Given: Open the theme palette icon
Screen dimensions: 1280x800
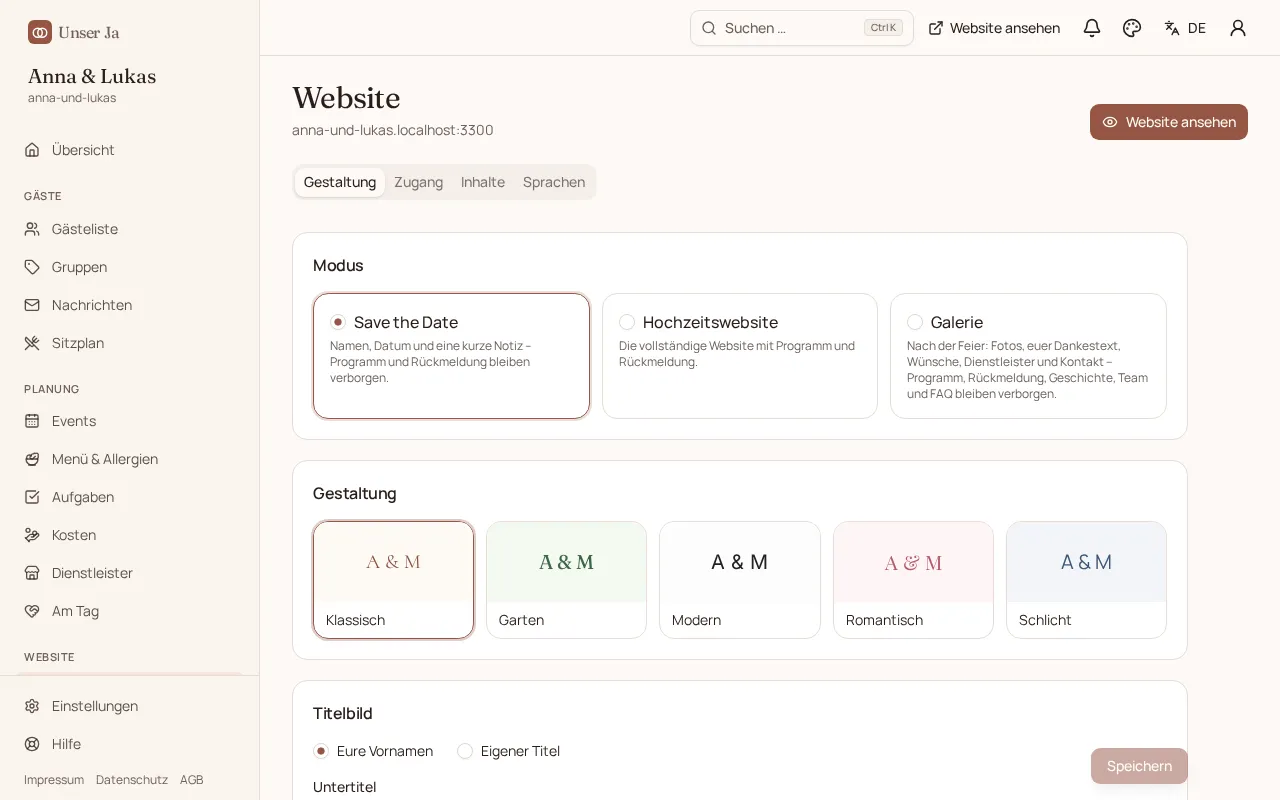Looking at the screenshot, I should tap(1132, 28).
